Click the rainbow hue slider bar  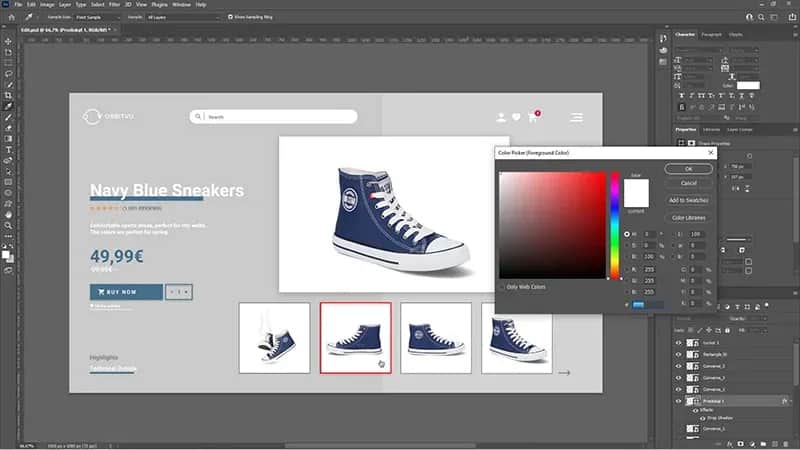click(615, 225)
